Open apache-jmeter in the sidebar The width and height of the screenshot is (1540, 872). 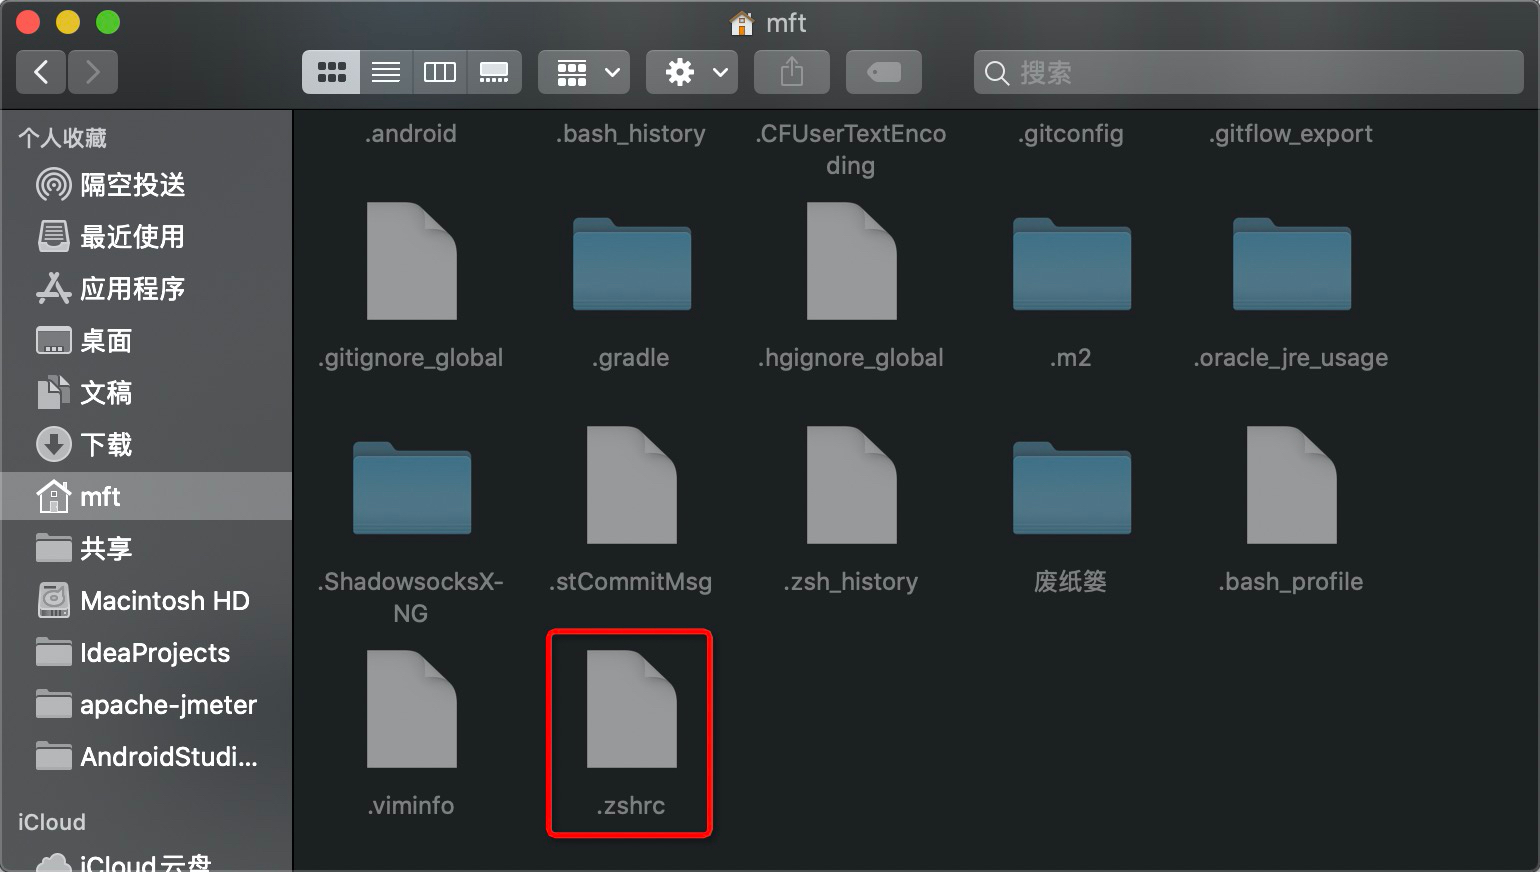pyautogui.click(x=146, y=705)
